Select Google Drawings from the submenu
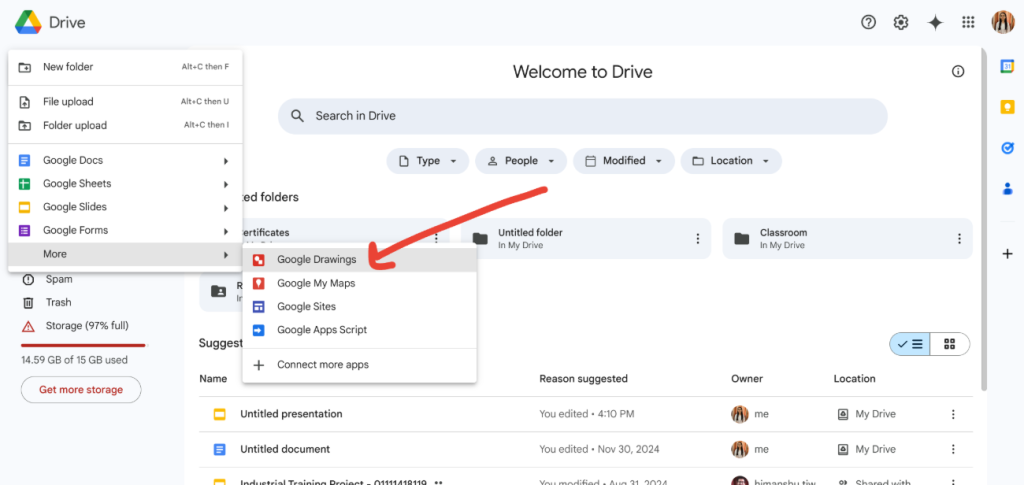The width and height of the screenshot is (1024, 485). pyautogui.click(x=316, y=260)
